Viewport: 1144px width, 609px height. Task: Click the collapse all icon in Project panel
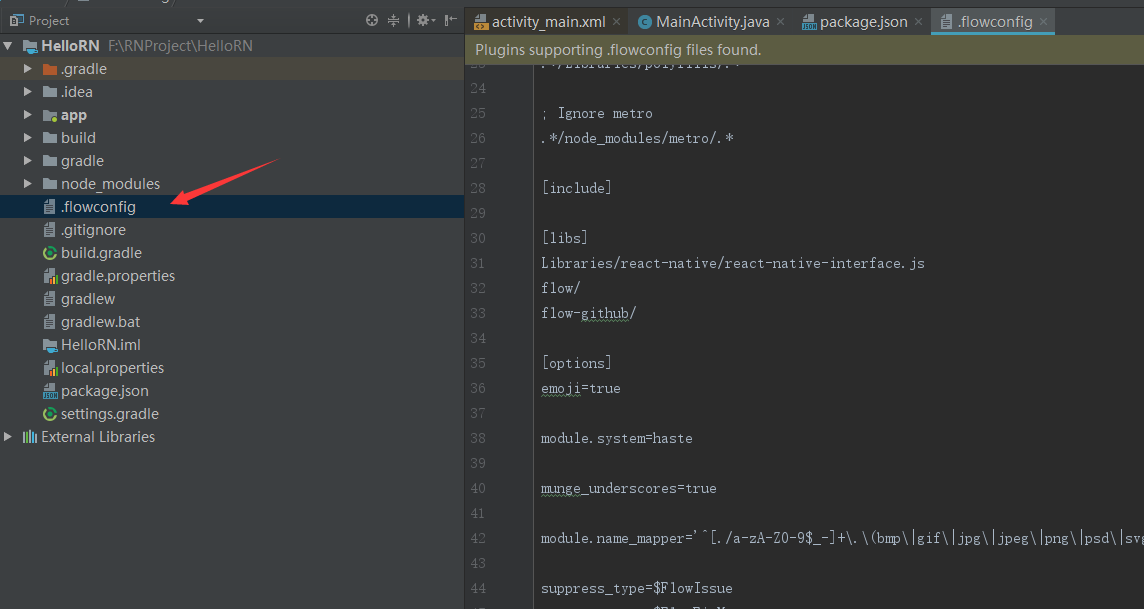(393, 20)
